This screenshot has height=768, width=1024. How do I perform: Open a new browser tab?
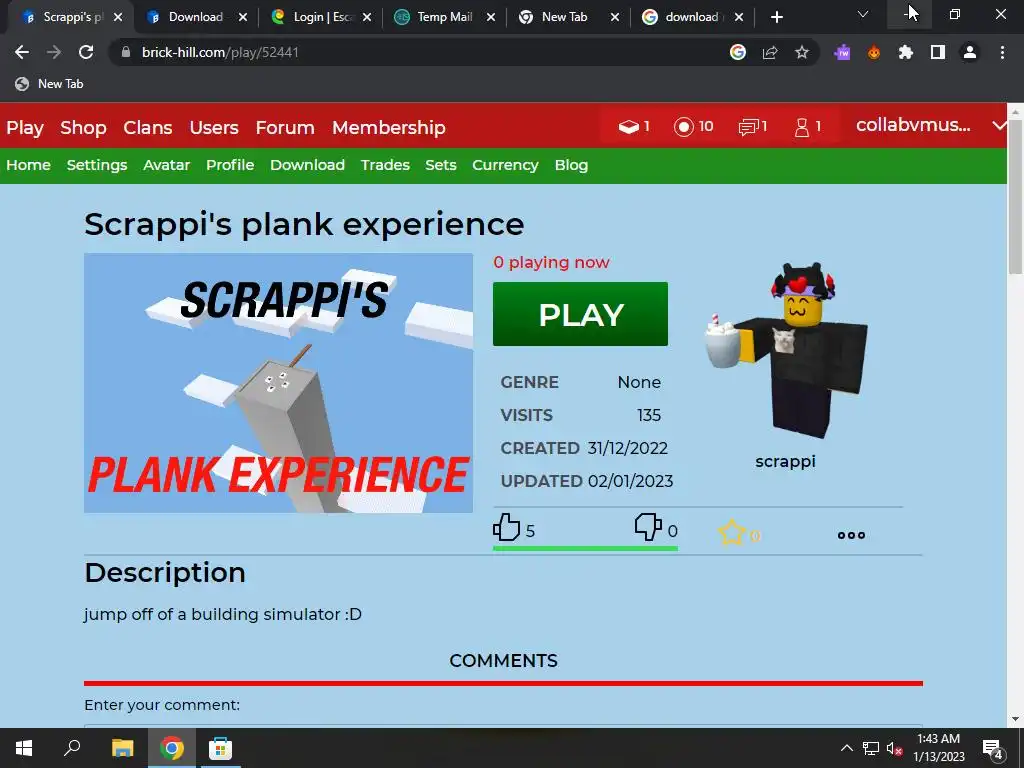776,17
